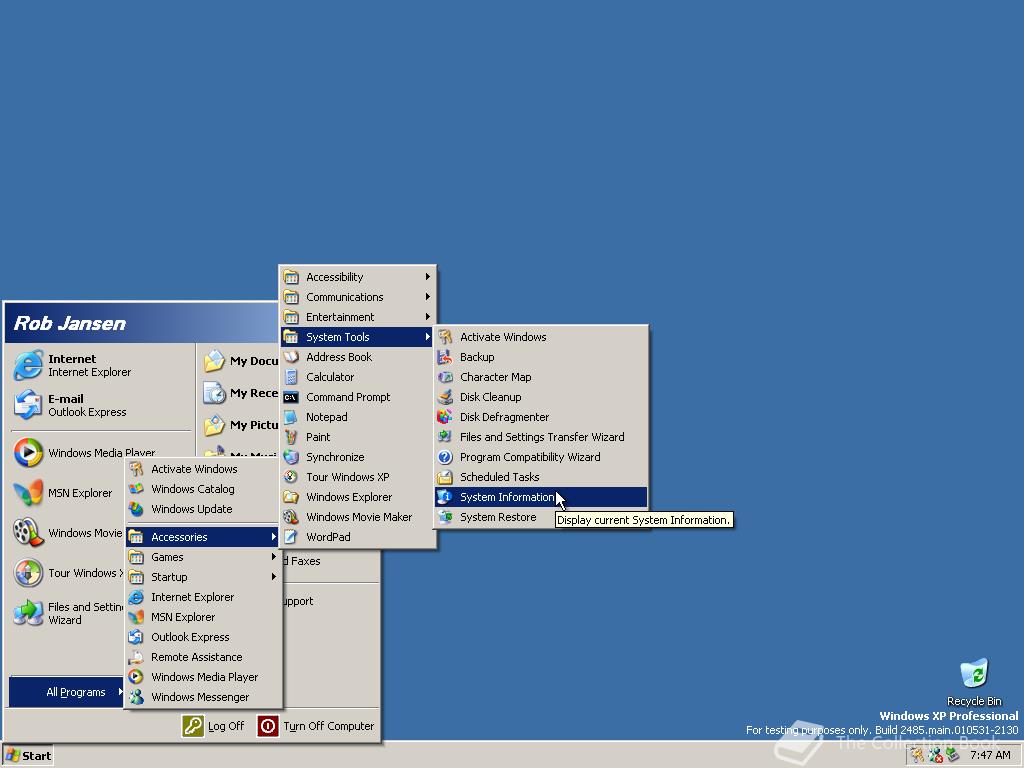Select Disk Cleanup menu entry

click(541, 397)
